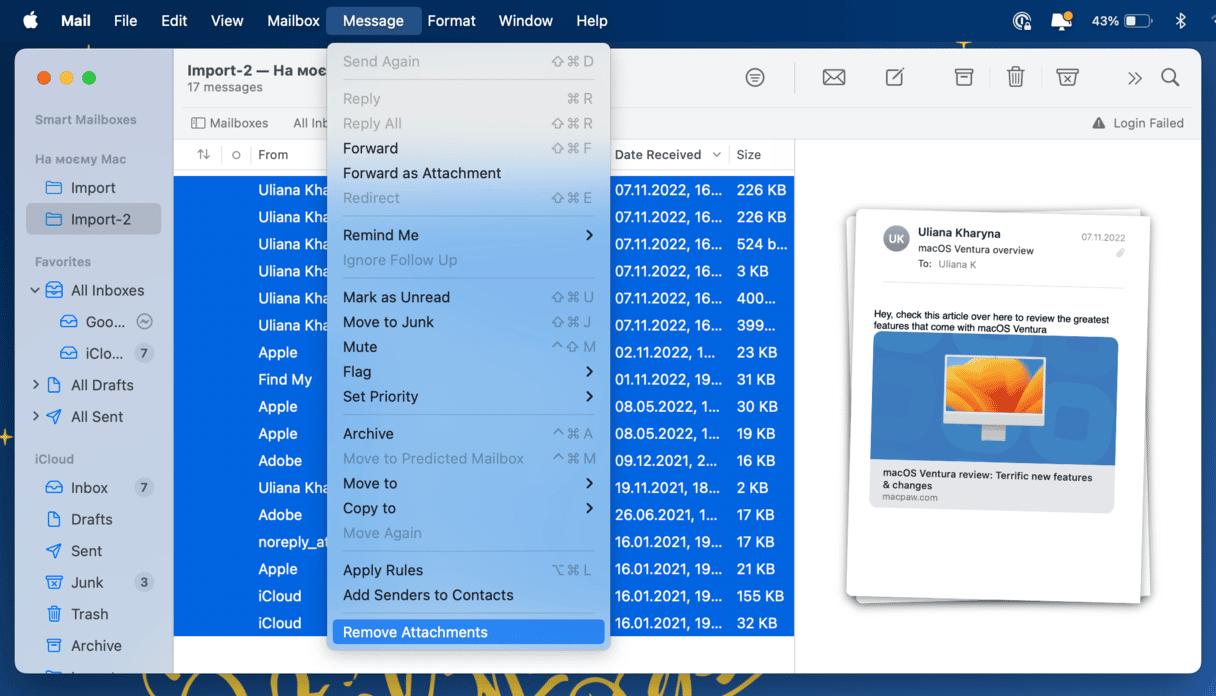Select Mark as Unread
The width and height of the screenshot is (1216, 696).
coord(468,297)
